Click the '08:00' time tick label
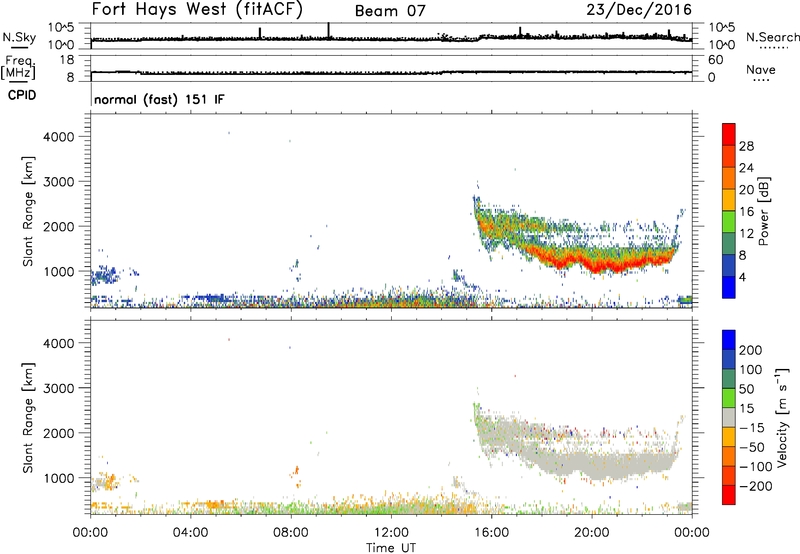800x554 pixels. [x=291, y=533]
